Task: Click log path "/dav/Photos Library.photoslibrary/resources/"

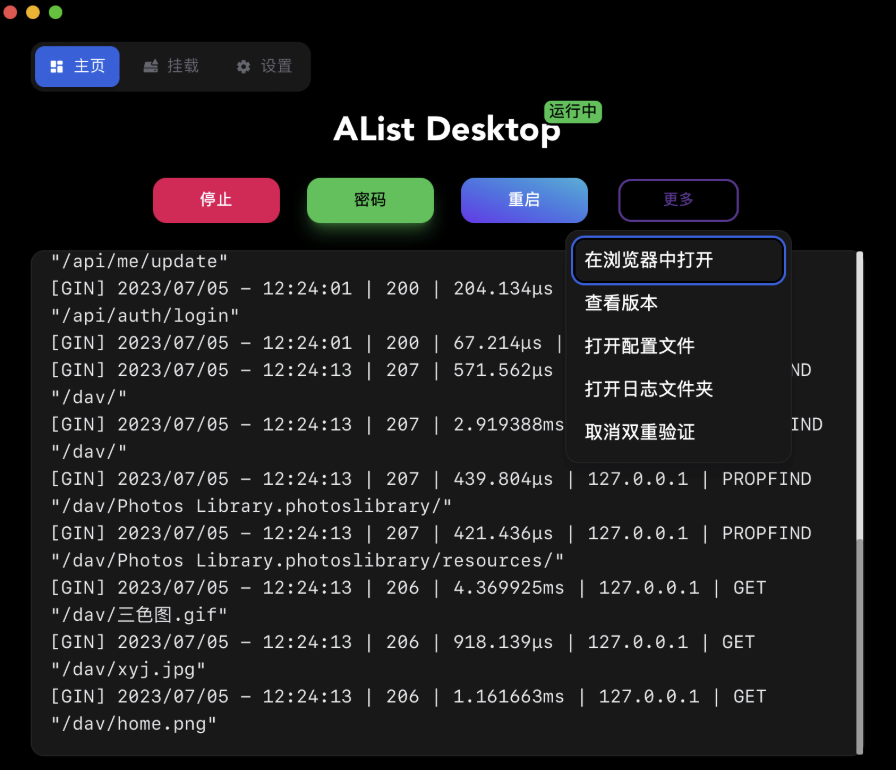Action: (307, 560)
